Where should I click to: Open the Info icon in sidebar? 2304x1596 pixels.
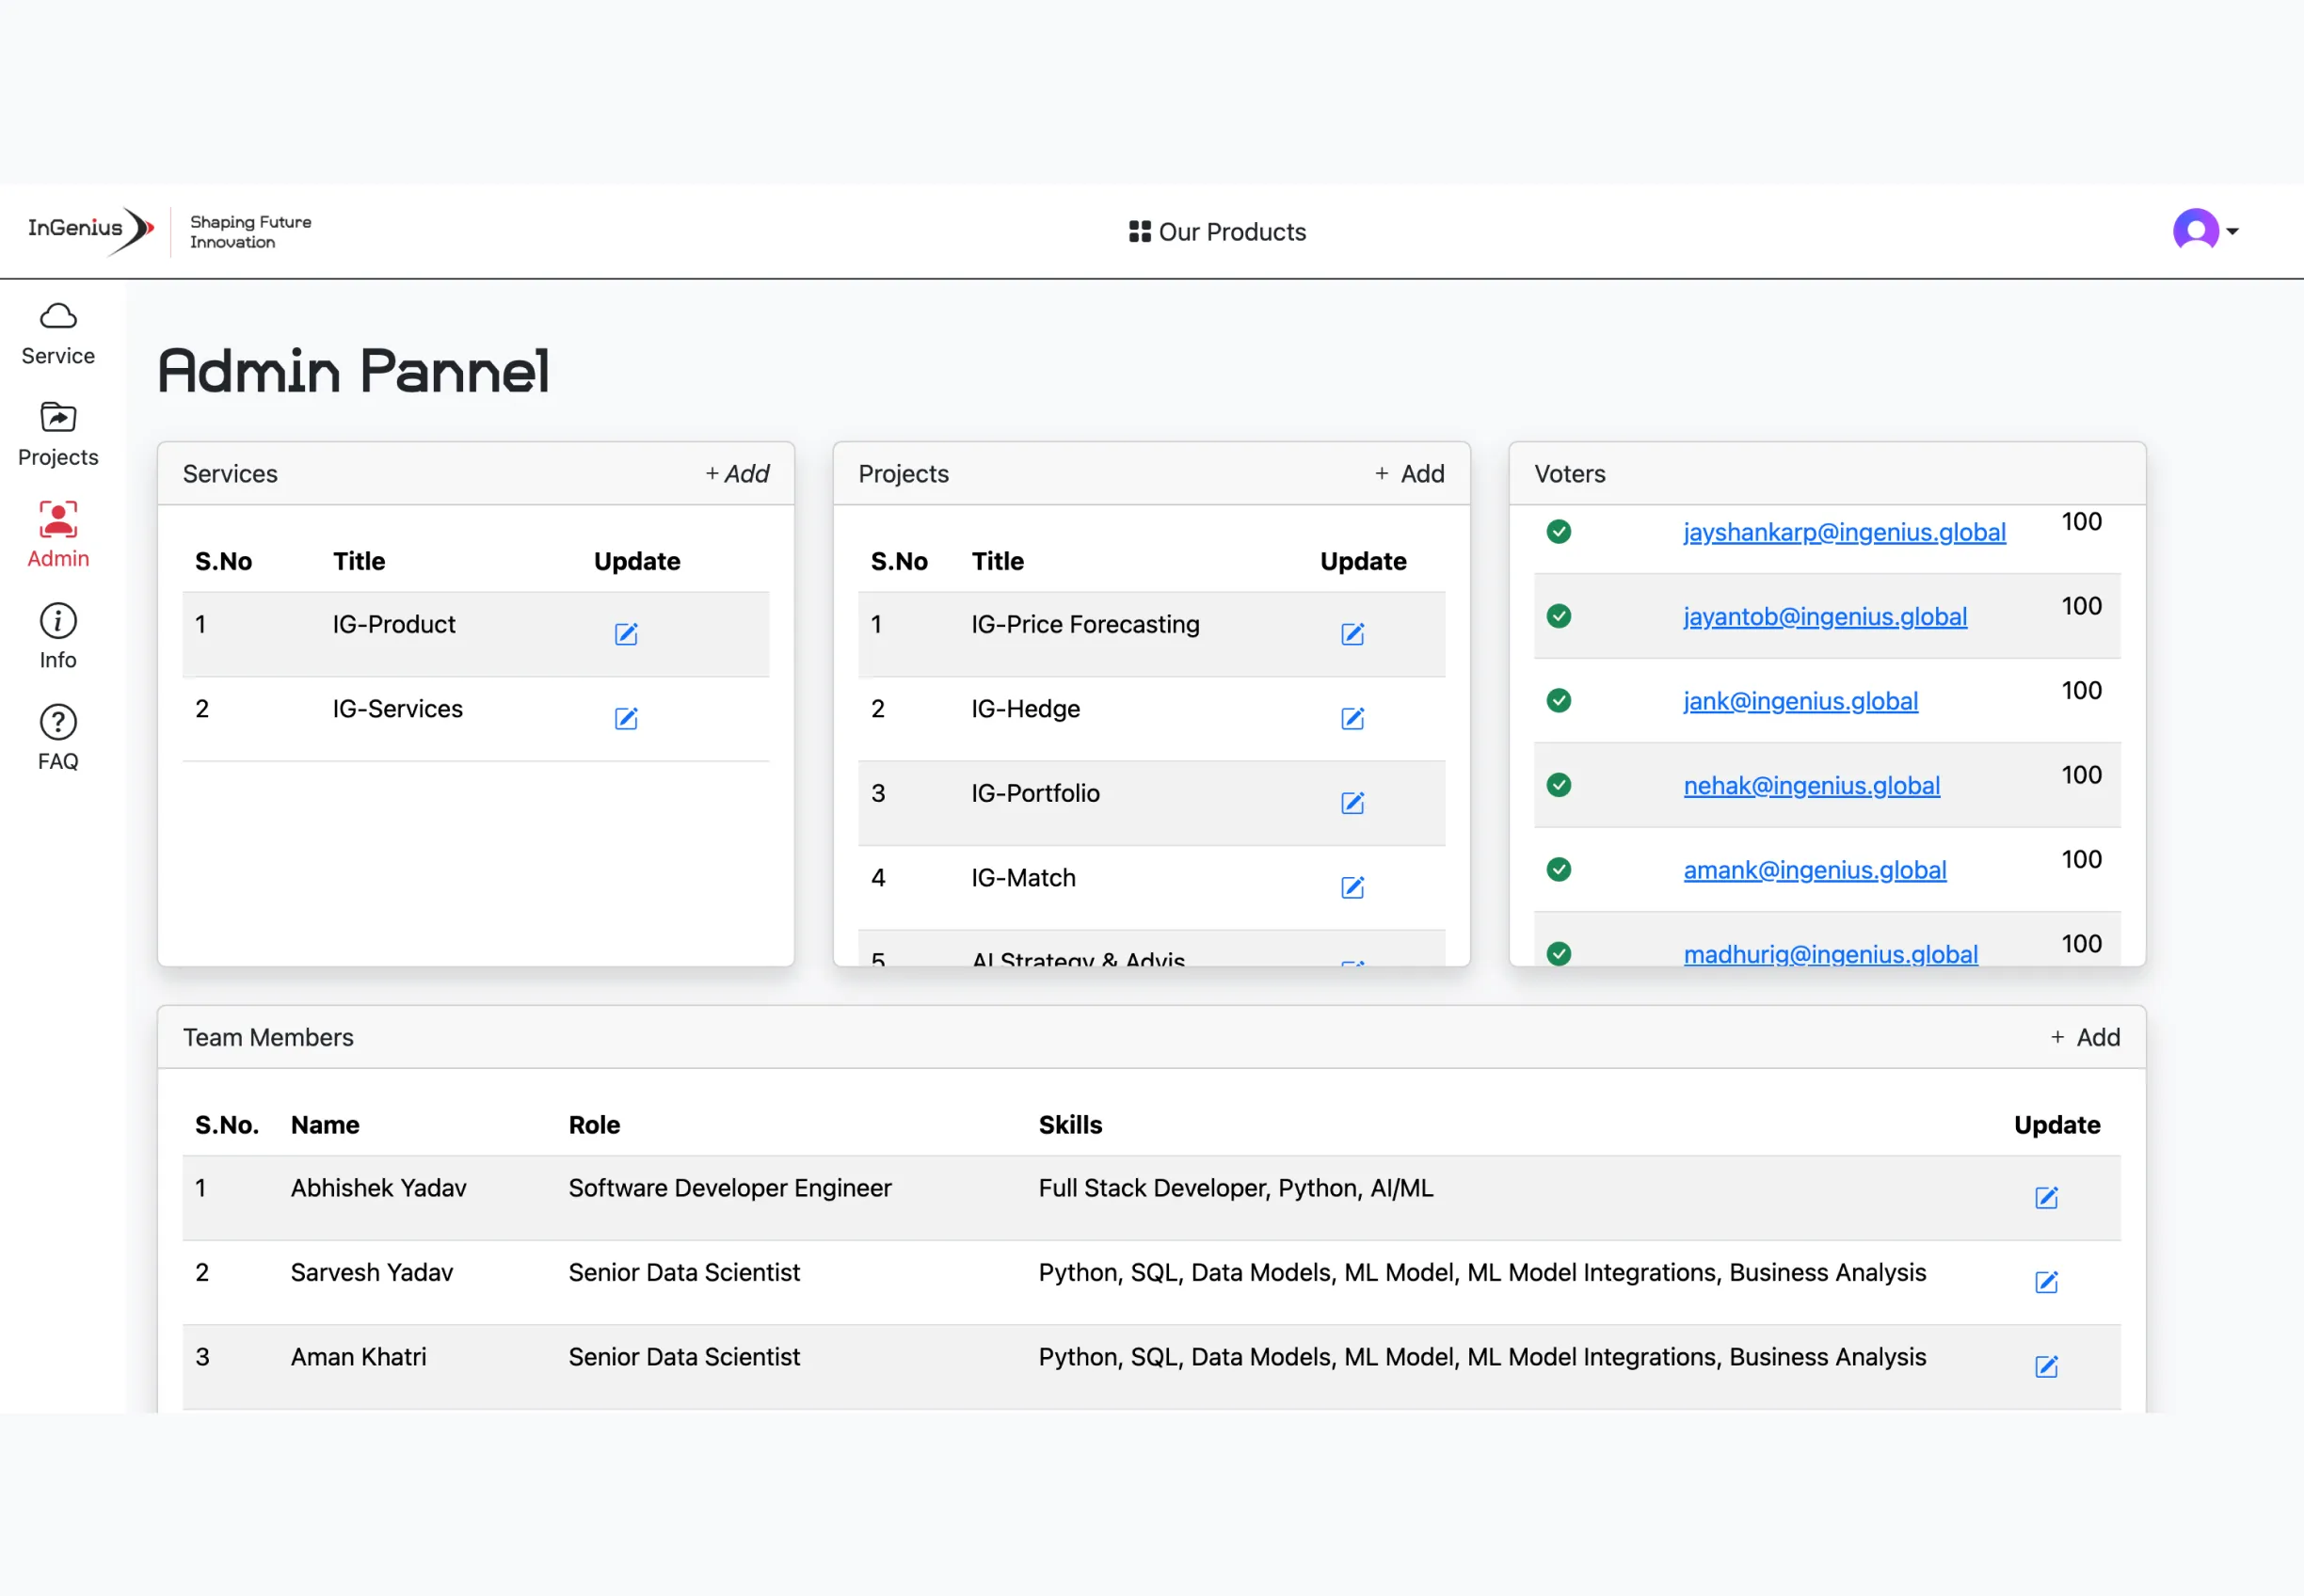click(x=58, y=621)
